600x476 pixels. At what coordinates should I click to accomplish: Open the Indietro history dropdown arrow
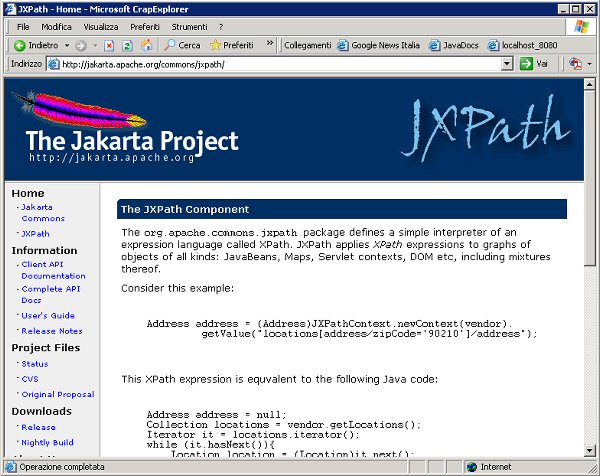tap(67, 46)
